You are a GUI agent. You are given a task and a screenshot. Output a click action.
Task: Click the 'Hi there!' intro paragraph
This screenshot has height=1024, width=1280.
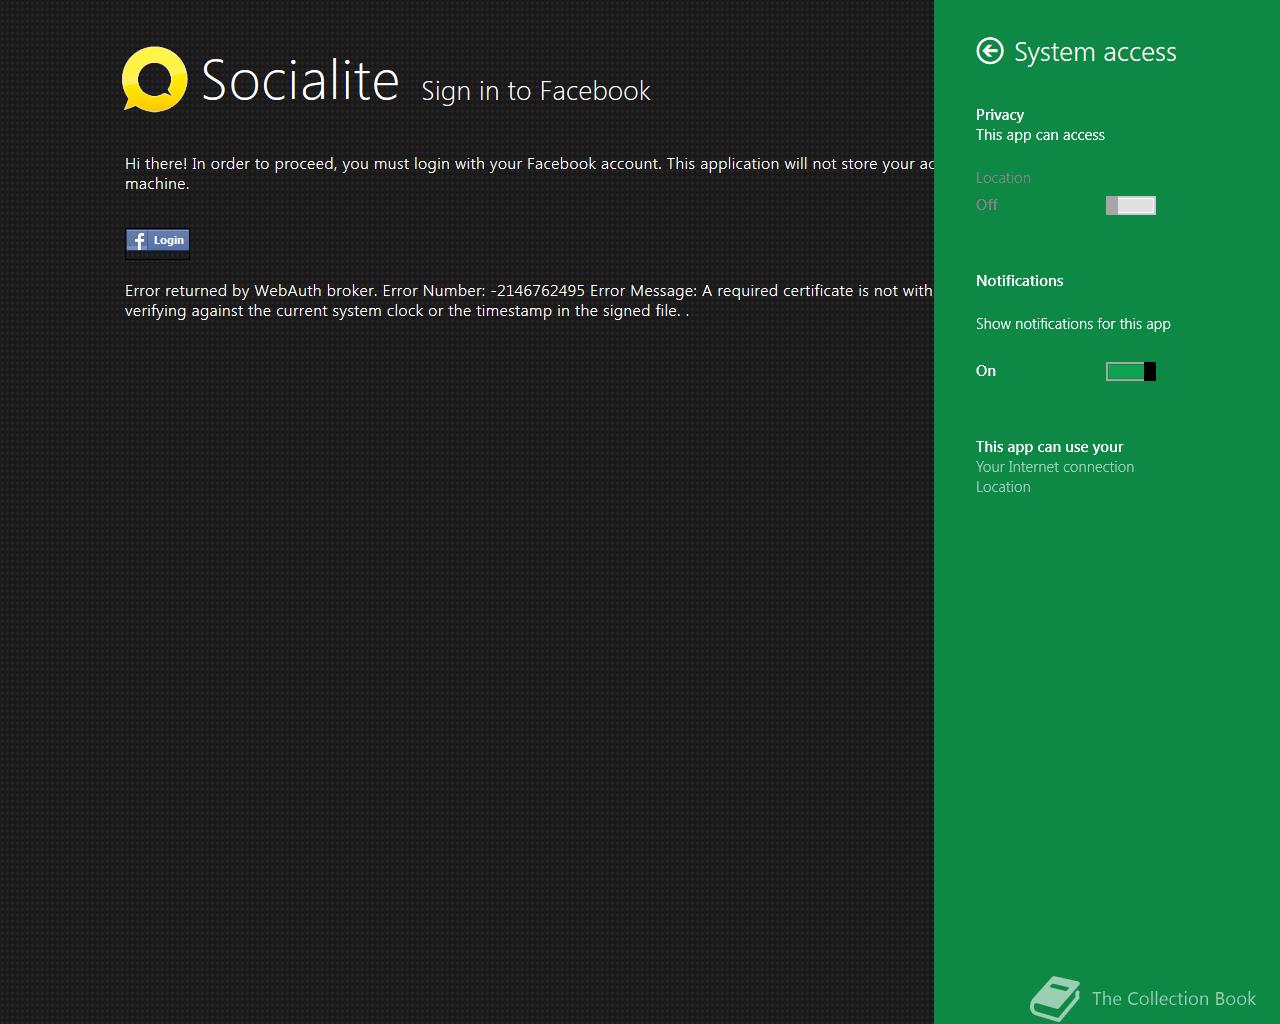[x=529, y=174]
